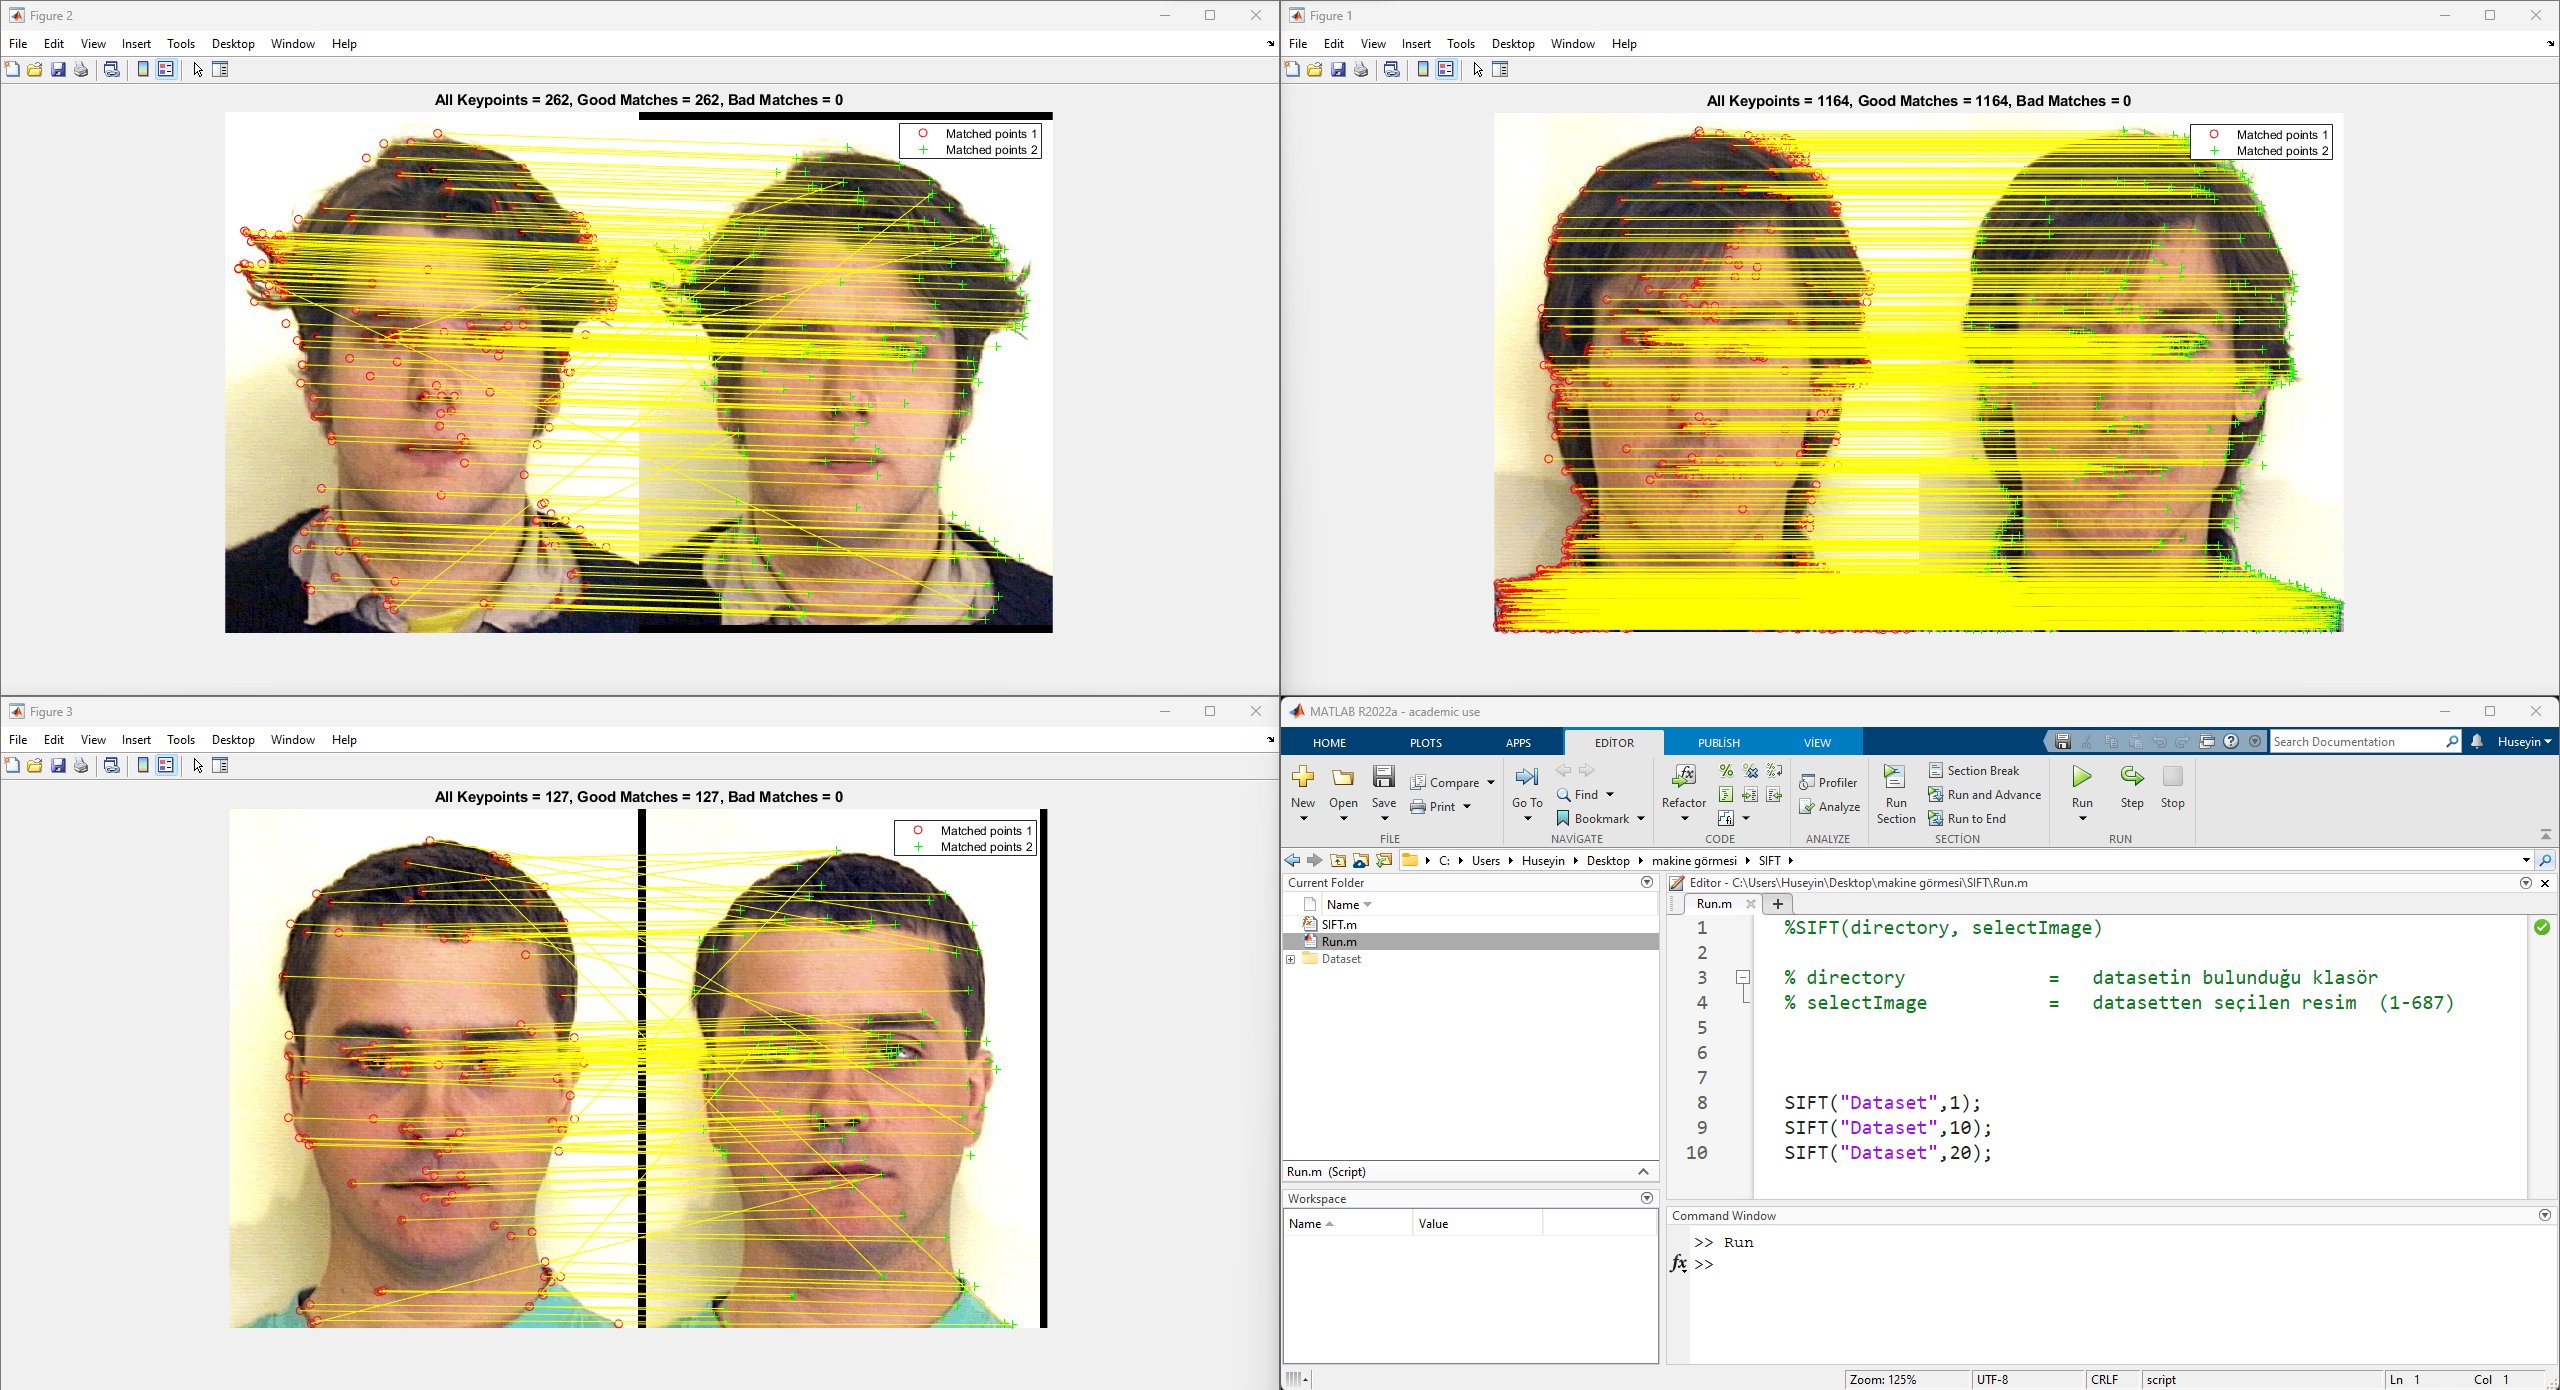Expand the Dataset folder tree node
The height and width of the screenshot is (1390, 2560).
(x=1291, y=959)
